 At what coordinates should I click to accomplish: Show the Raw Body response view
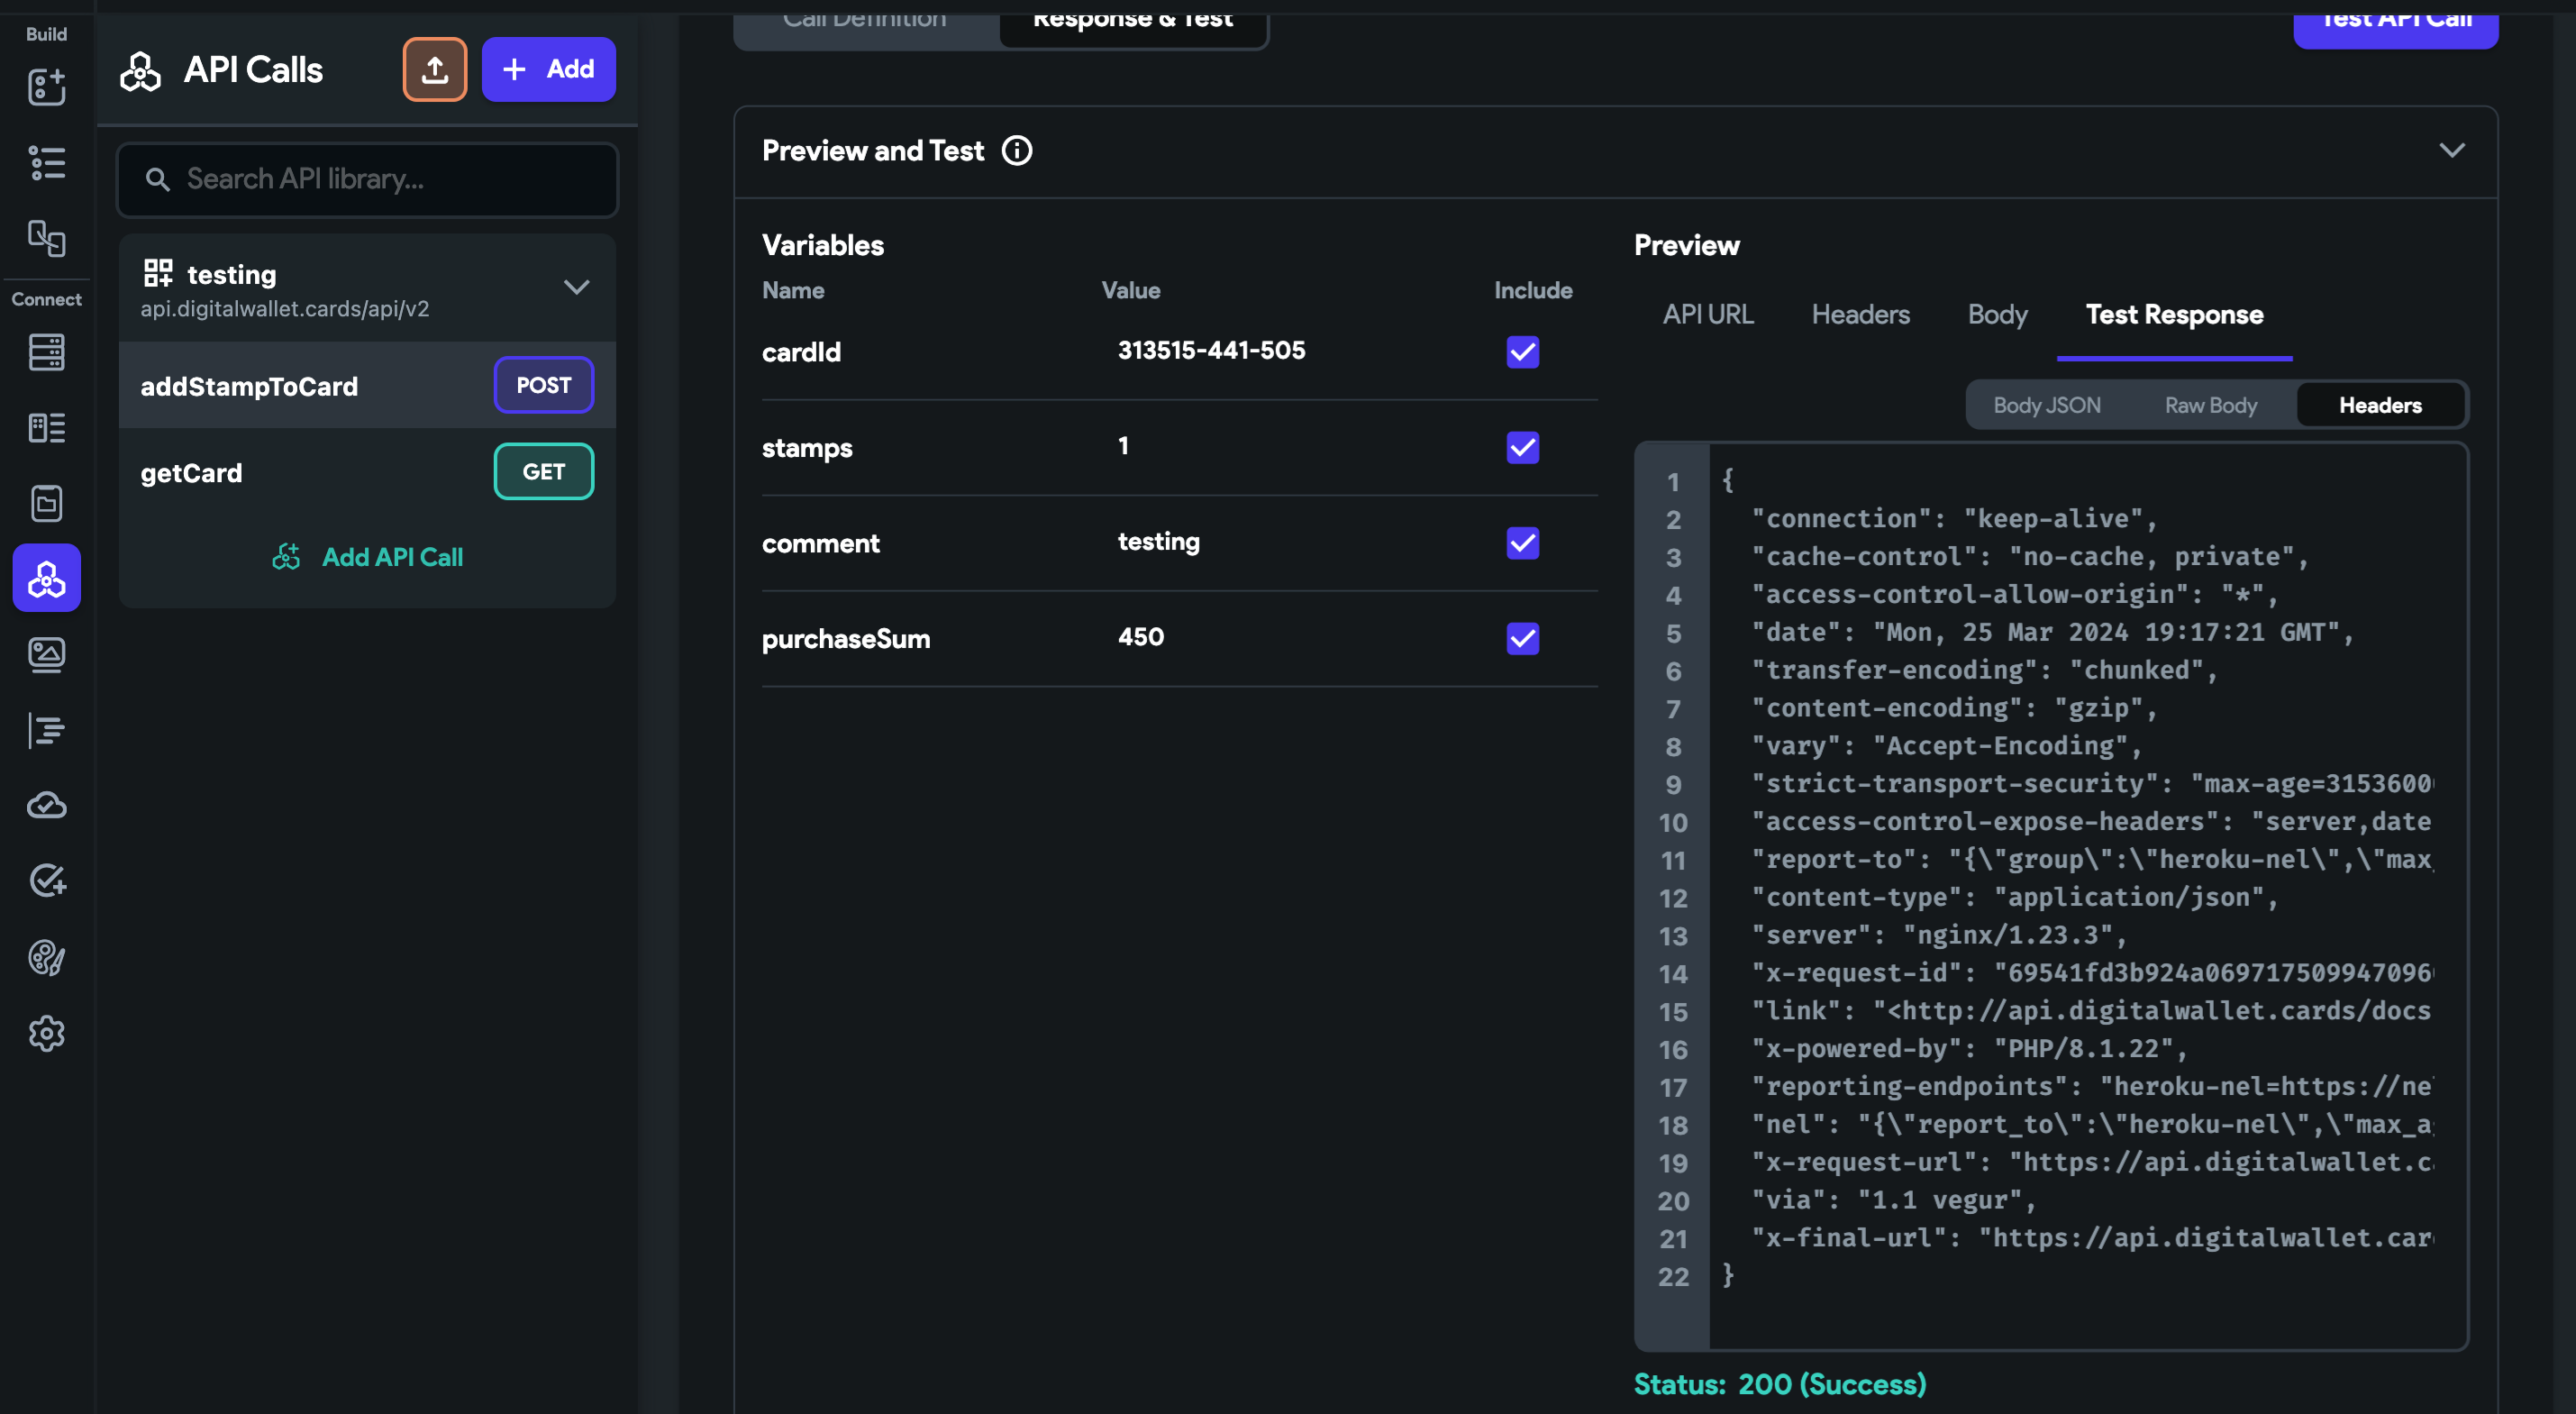tap(2210, 405)
